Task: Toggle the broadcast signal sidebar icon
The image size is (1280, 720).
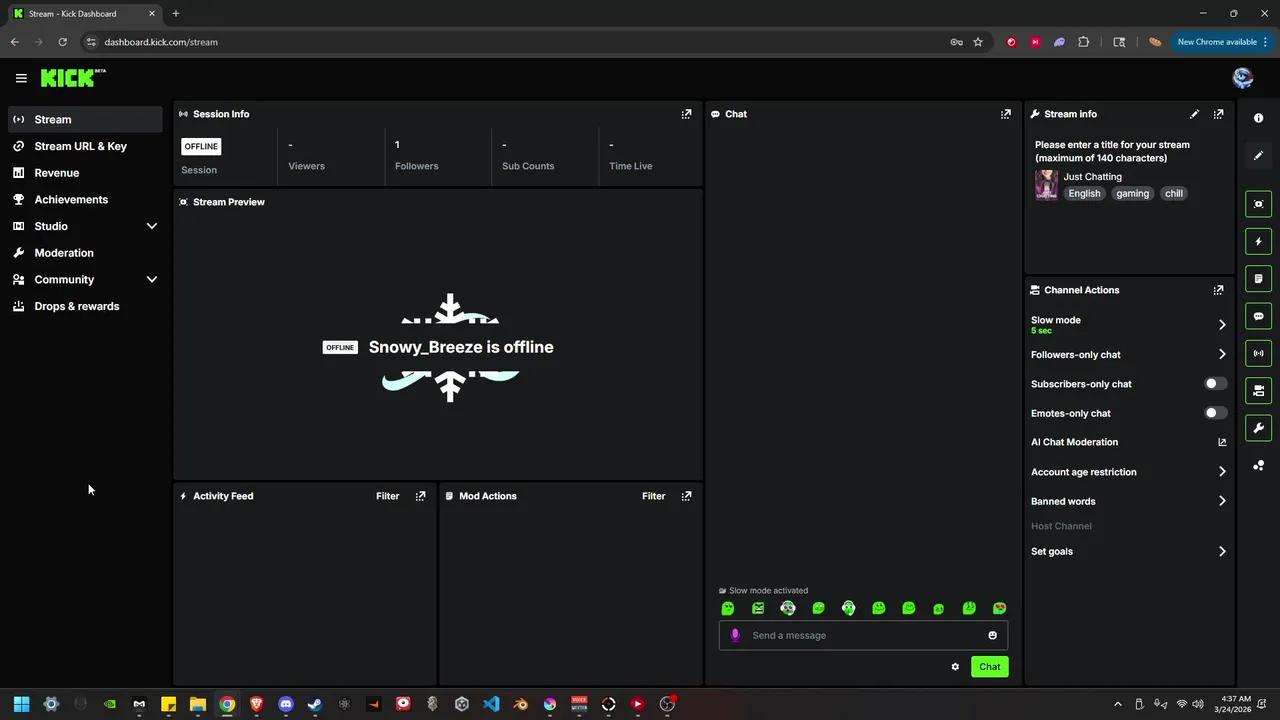Action: 1258,353
